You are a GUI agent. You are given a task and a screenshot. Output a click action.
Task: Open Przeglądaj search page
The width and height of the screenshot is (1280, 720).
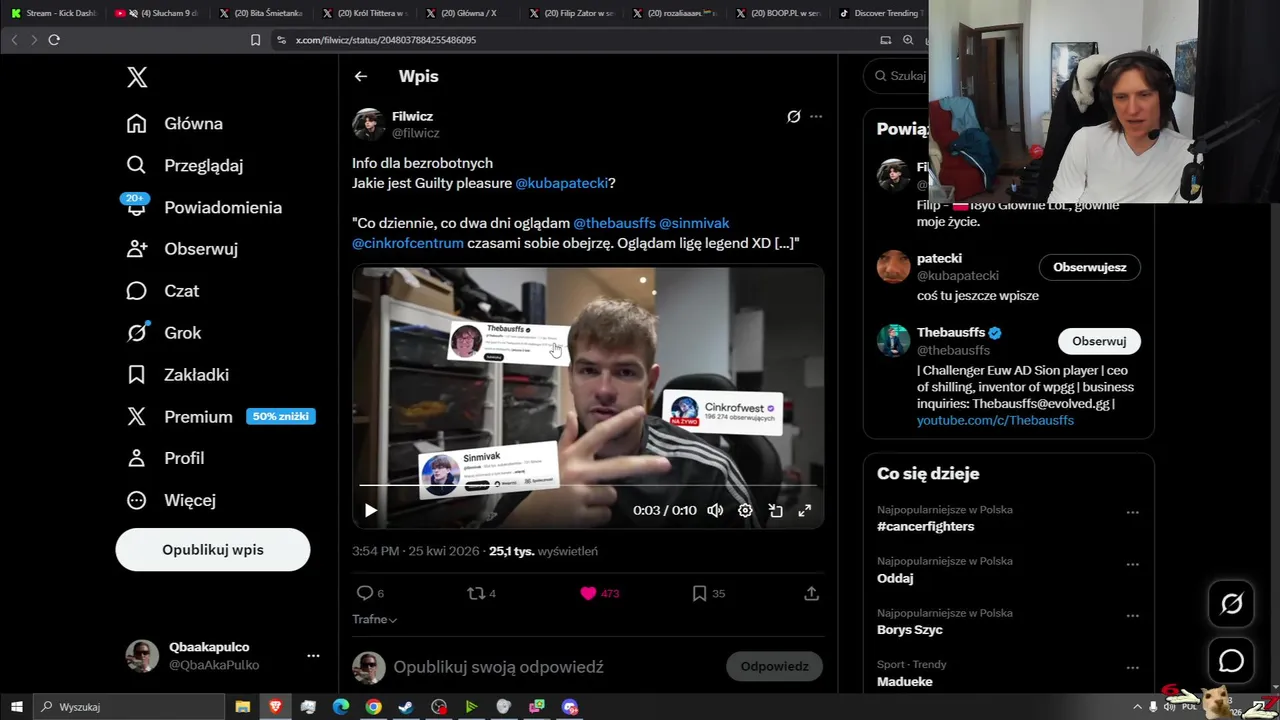pos(185,165)
